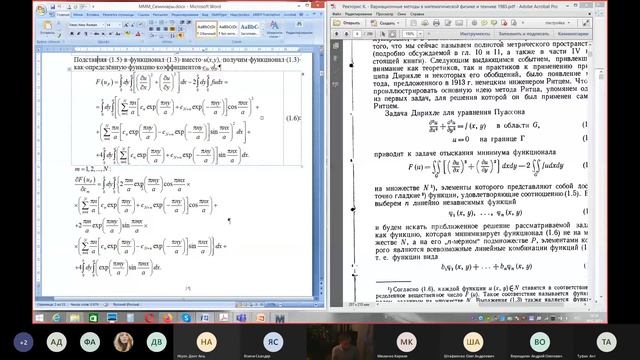The width and height of the screenshot is (640, 360).
Task: Apply the Заголовок style in Word
Action: (250, 28)
